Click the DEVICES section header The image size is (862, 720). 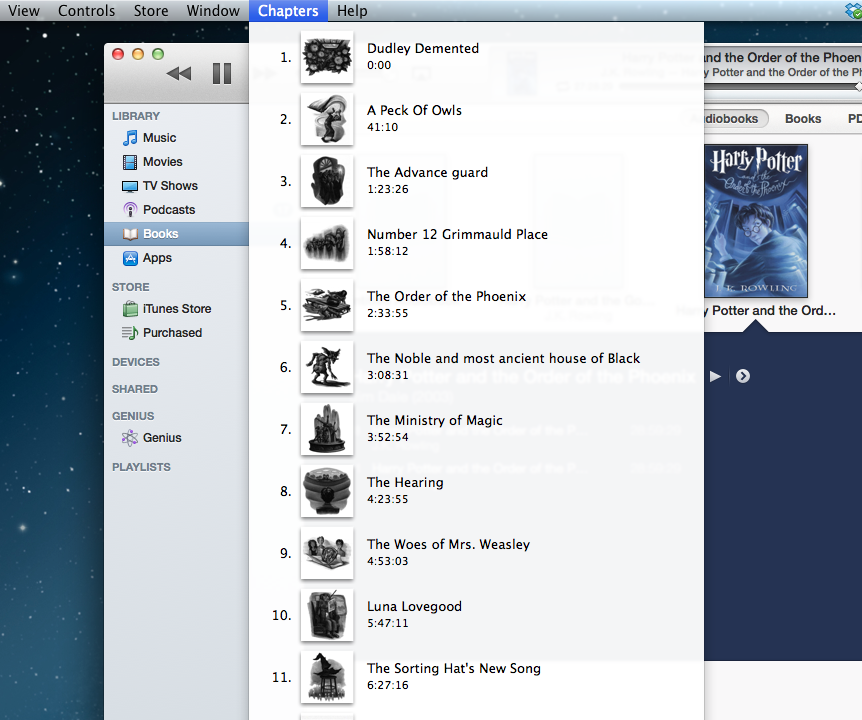tap(136, 362)
